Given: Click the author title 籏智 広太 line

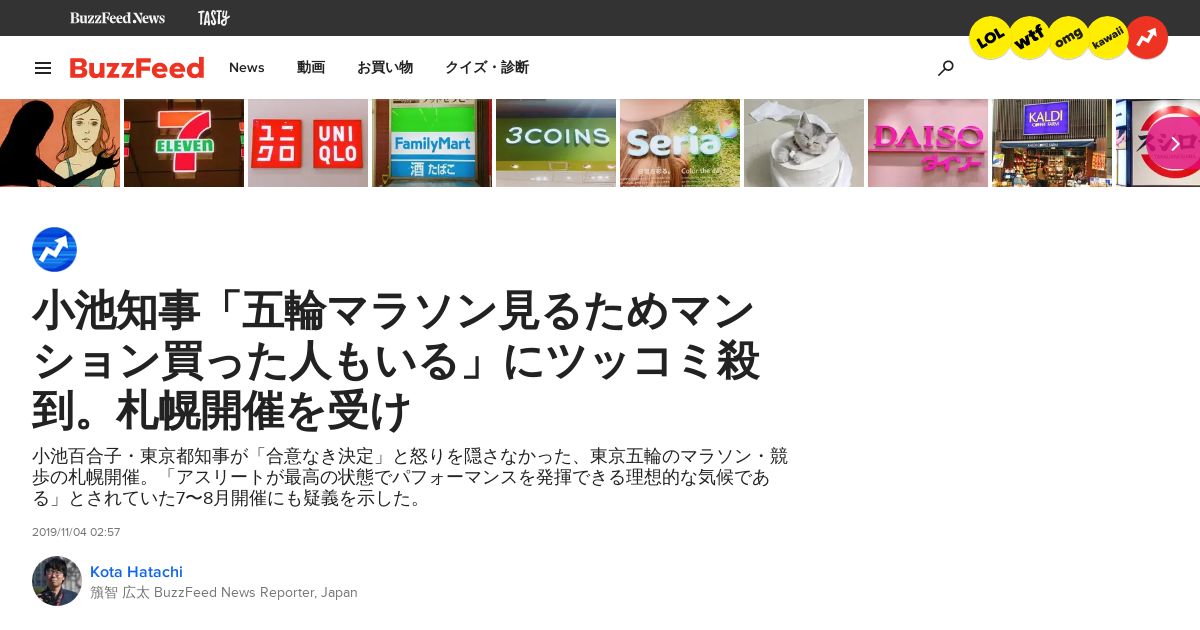Looking at the screenshot, I should (x=224, y=592).
